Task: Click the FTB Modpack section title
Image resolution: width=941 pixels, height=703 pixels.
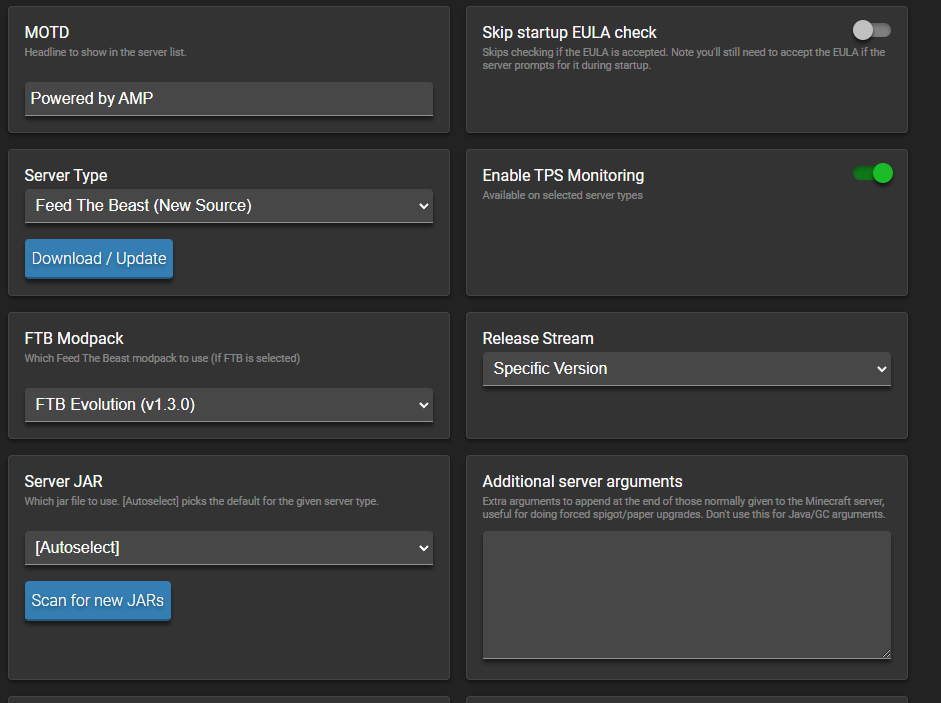Action: 74,339
